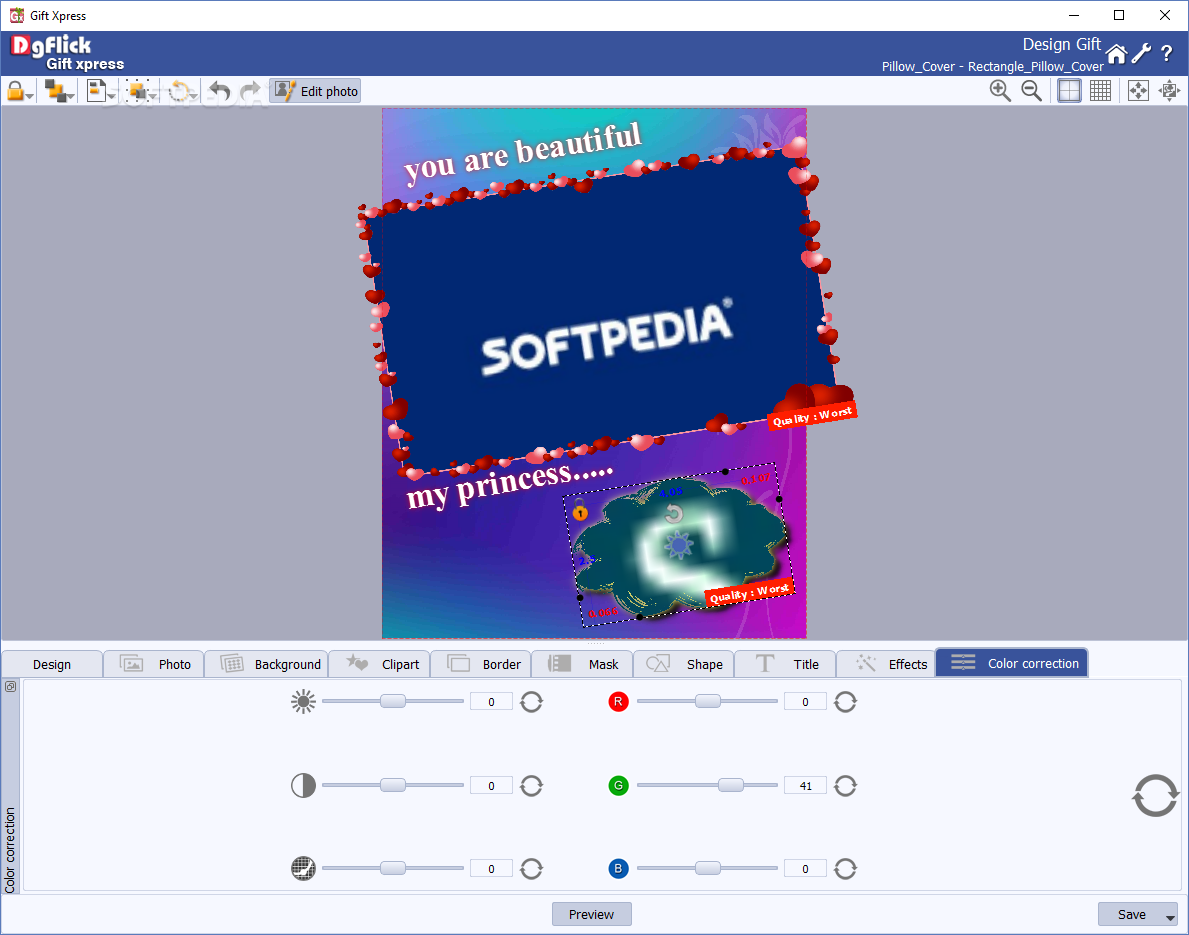Viewport: 1189px width, 935px height.
Task: Zoom in on the canvas
Action: (x=1000, y=90)
